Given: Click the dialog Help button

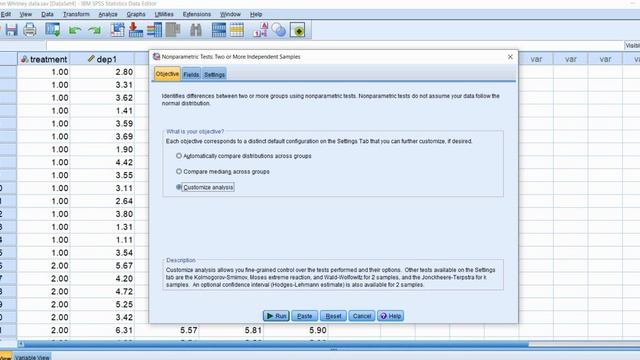Looking at the screenshot, I should (391, 316).
